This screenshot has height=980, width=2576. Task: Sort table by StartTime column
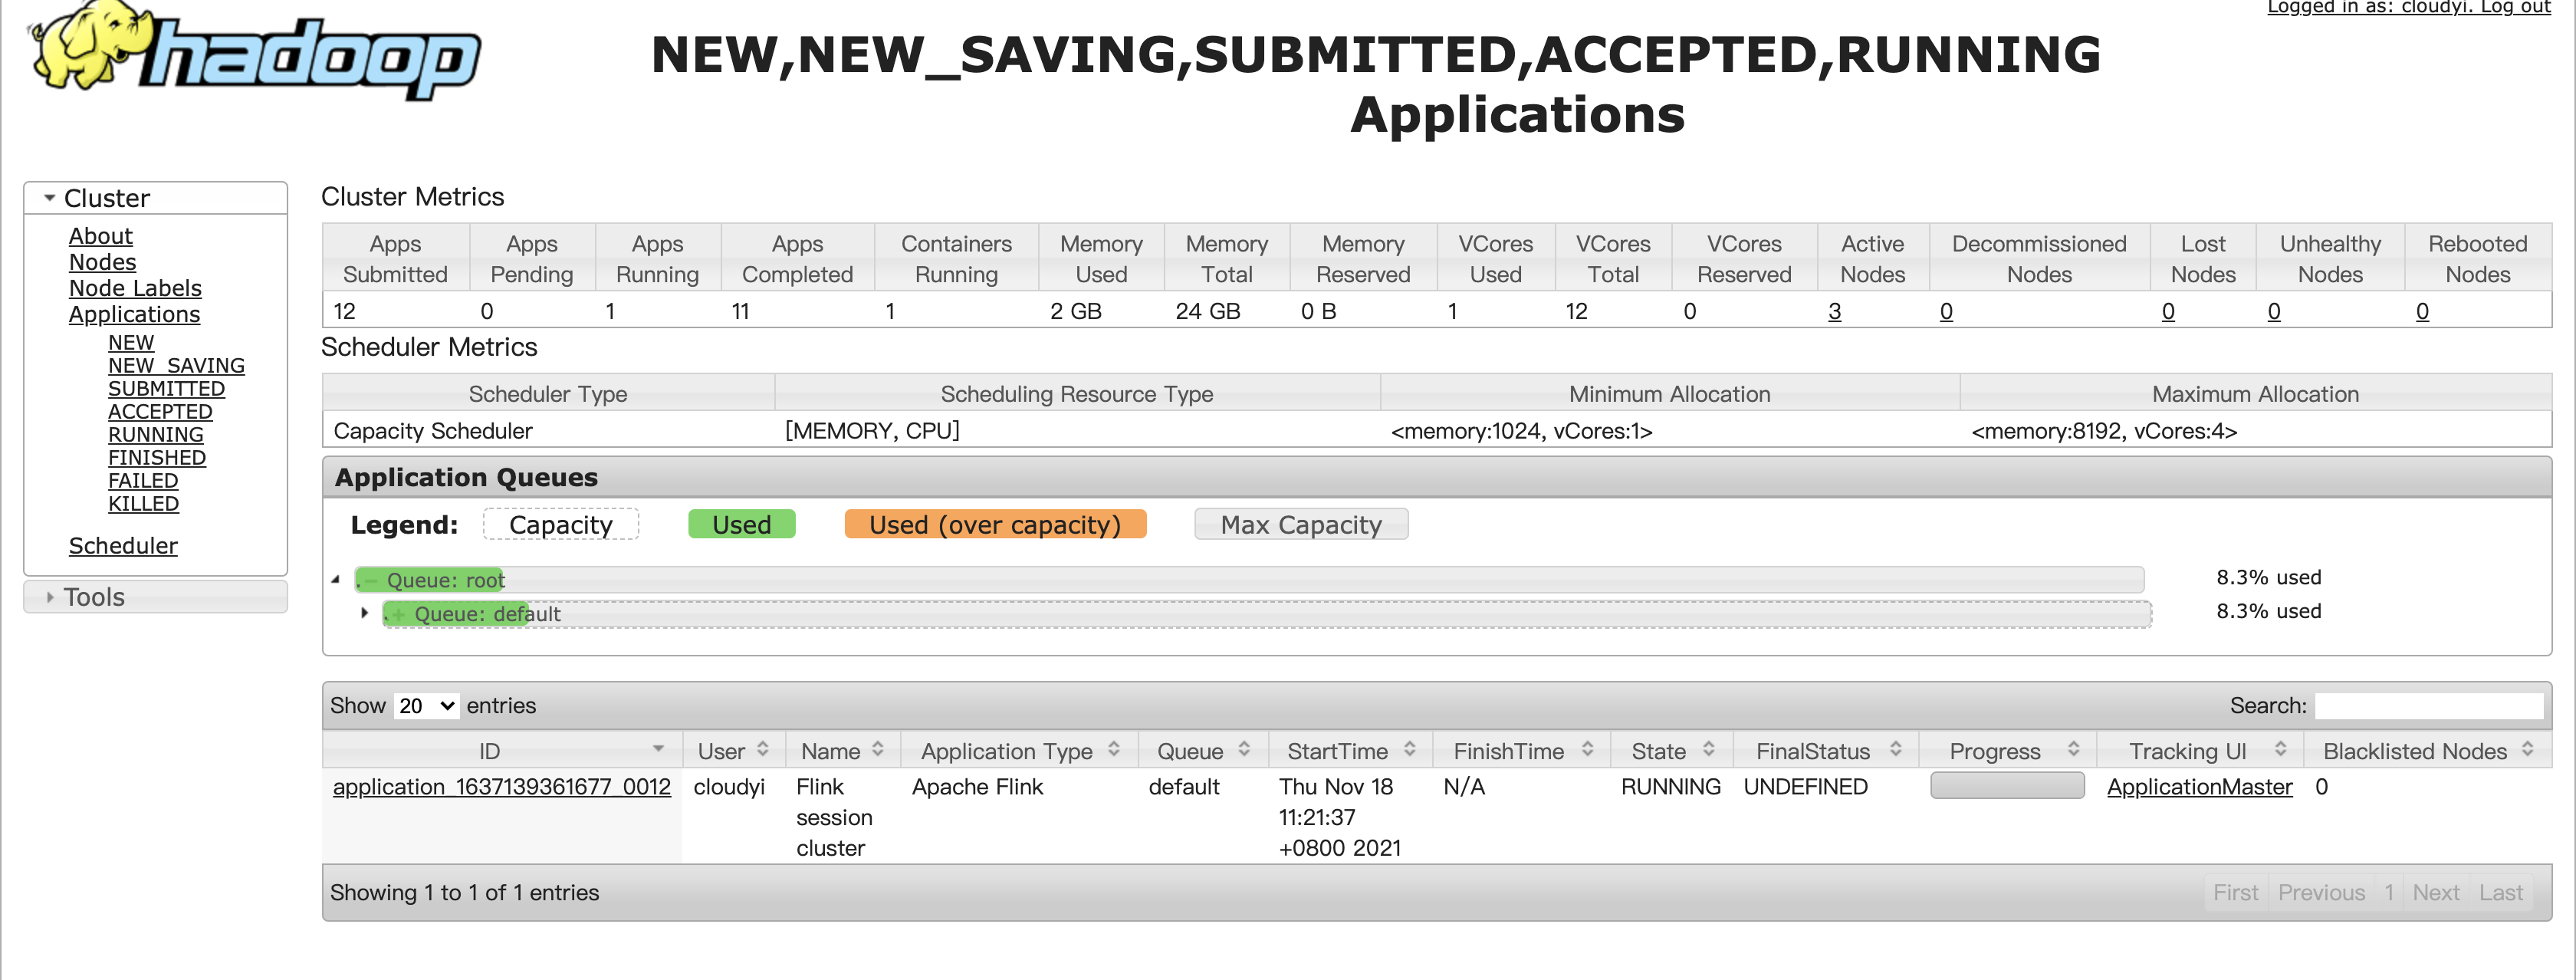1350,751
